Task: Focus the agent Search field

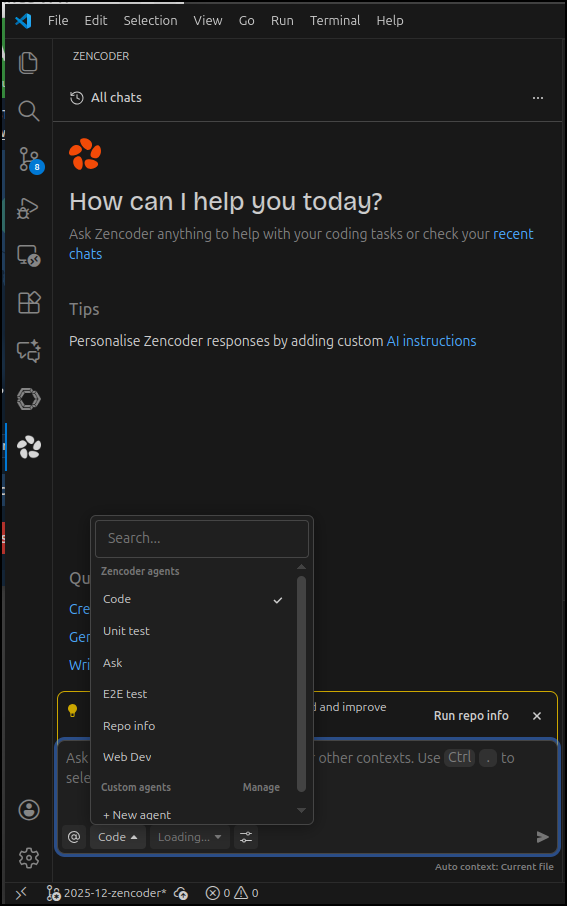Action: coord(202,538)
